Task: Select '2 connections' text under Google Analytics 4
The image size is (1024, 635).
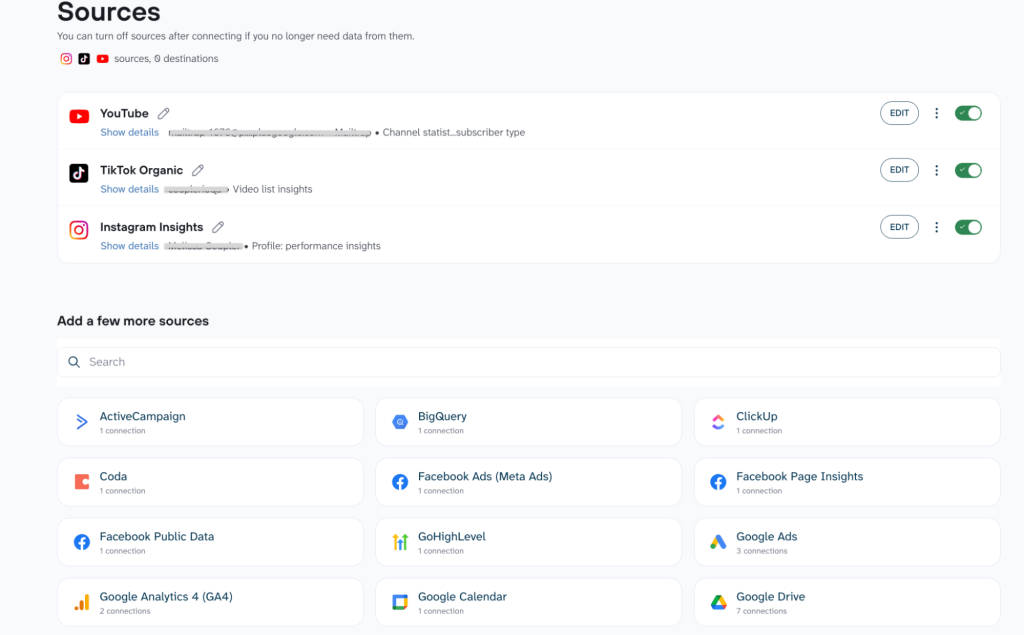Action: click(125, 611)
